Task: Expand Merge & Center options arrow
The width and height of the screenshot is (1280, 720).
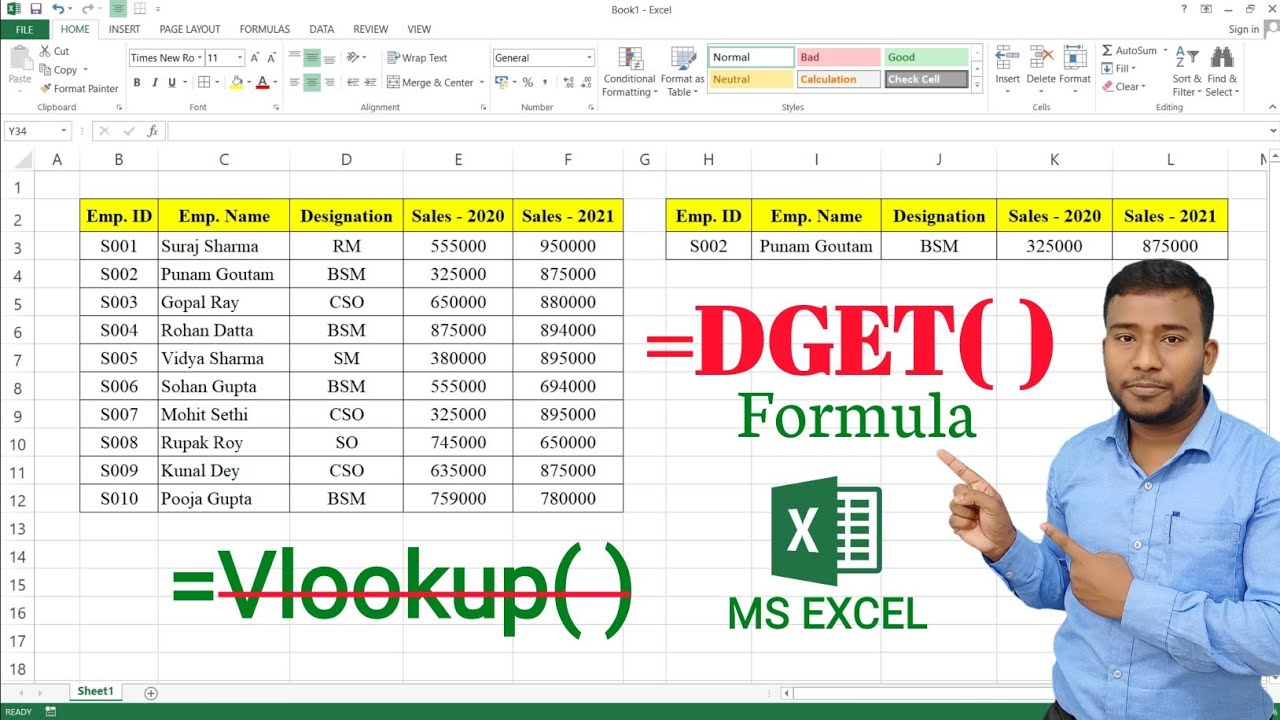Action: coord(482,83)
